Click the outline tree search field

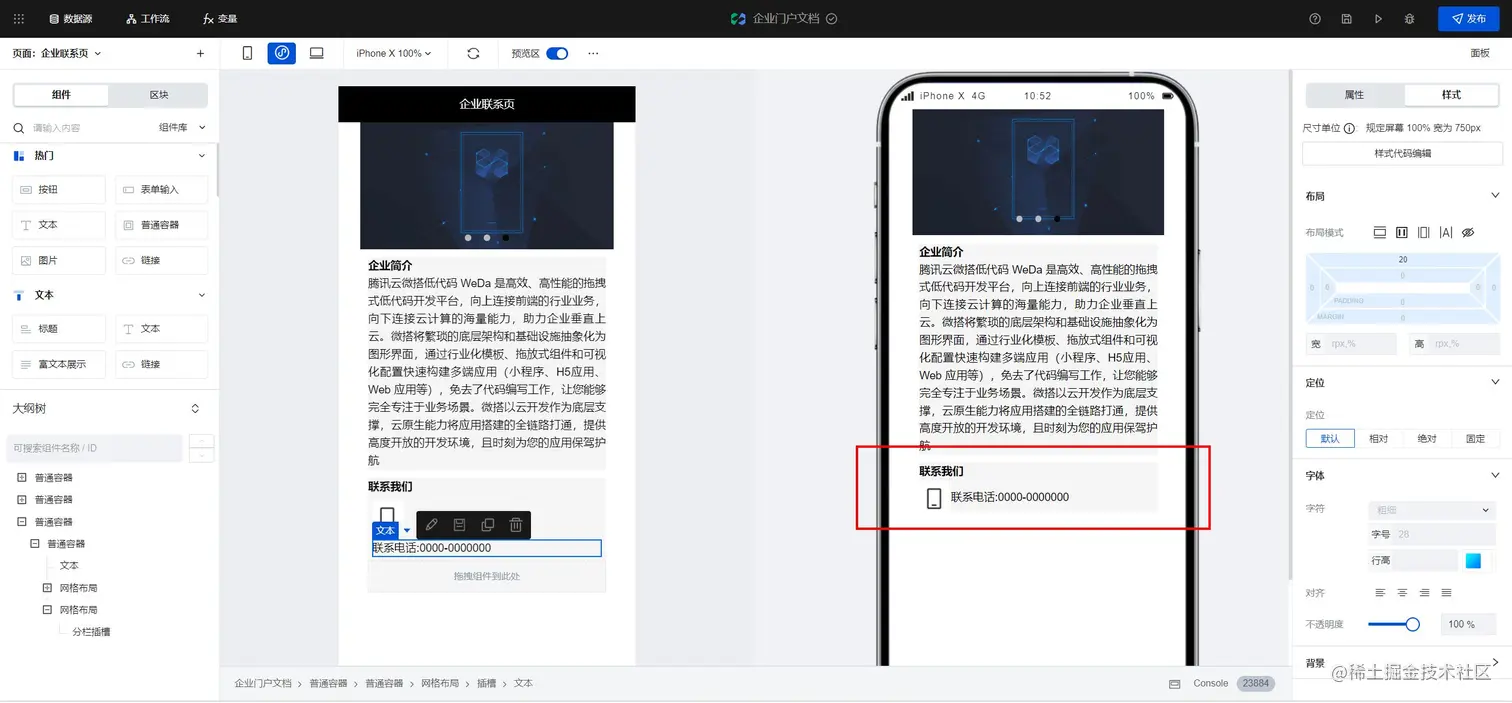(95, 448)
